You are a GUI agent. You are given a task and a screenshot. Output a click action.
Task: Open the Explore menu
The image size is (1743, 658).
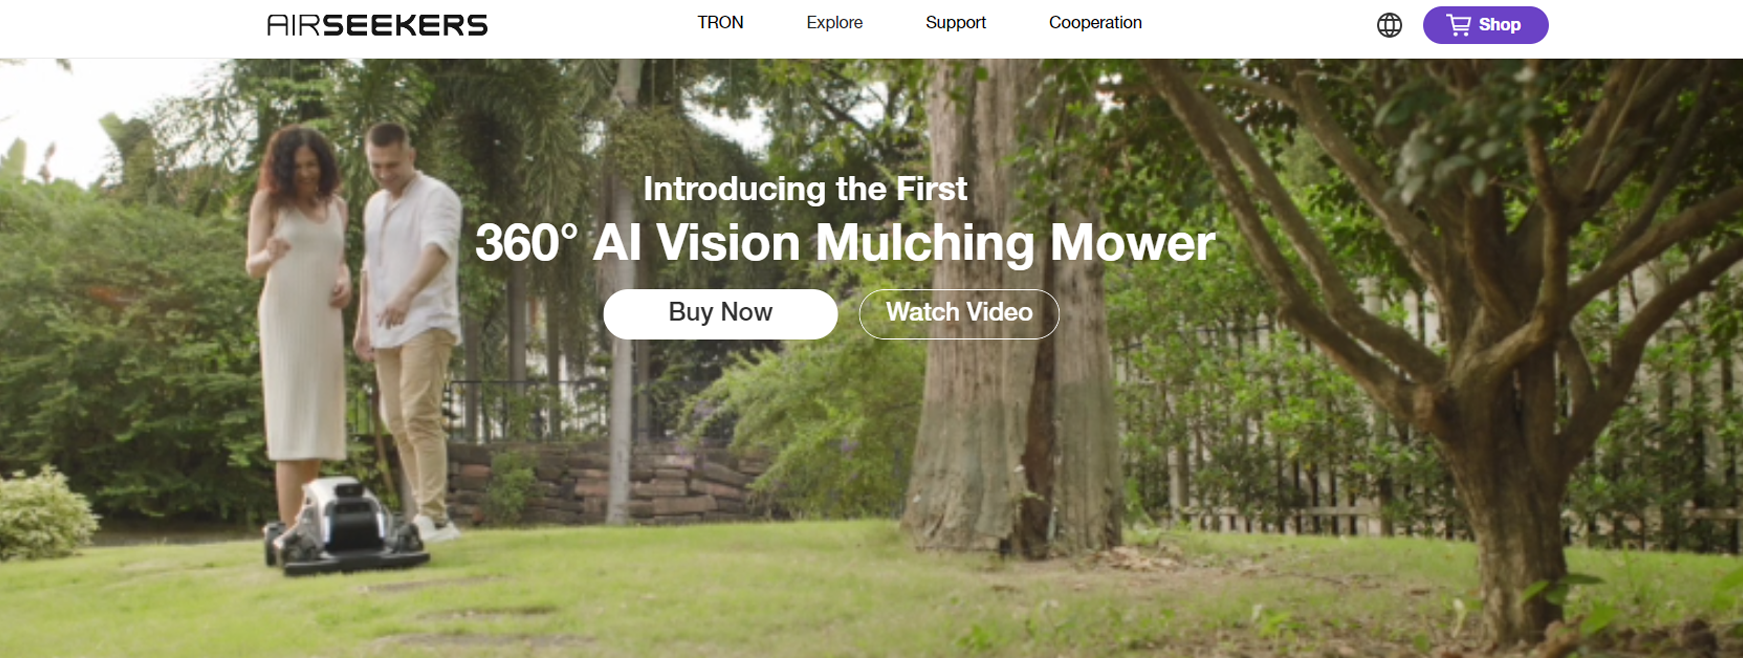[834, 23]
